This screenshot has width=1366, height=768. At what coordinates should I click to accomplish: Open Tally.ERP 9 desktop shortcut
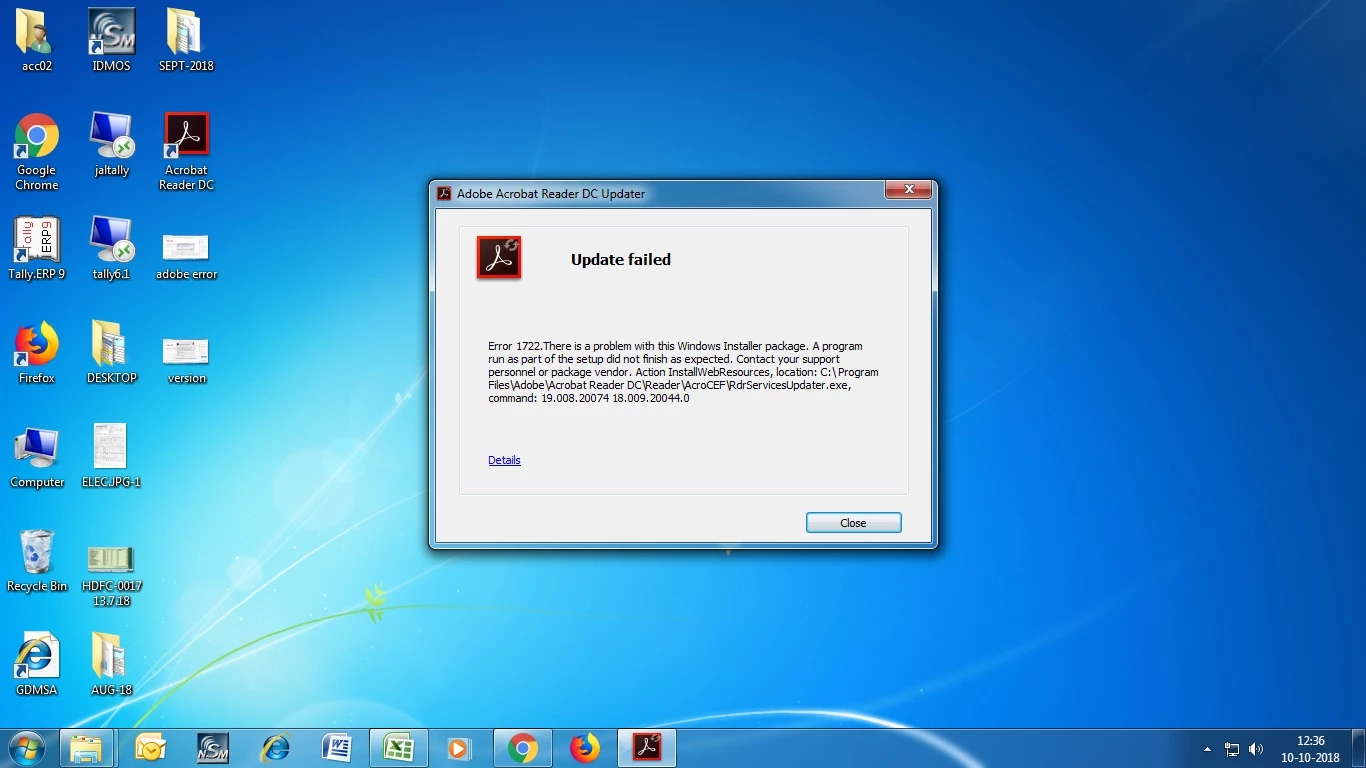[x=37, y=249]
